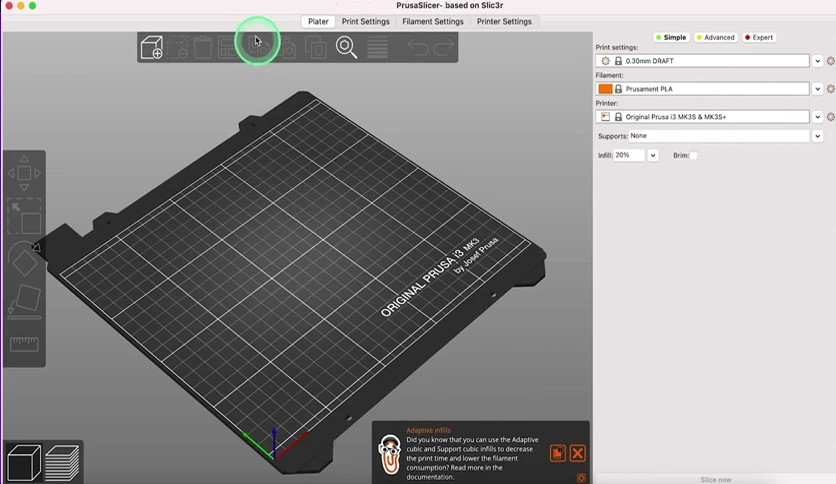
Task: Open the Filament Settings tab
Action: [432, 21]
